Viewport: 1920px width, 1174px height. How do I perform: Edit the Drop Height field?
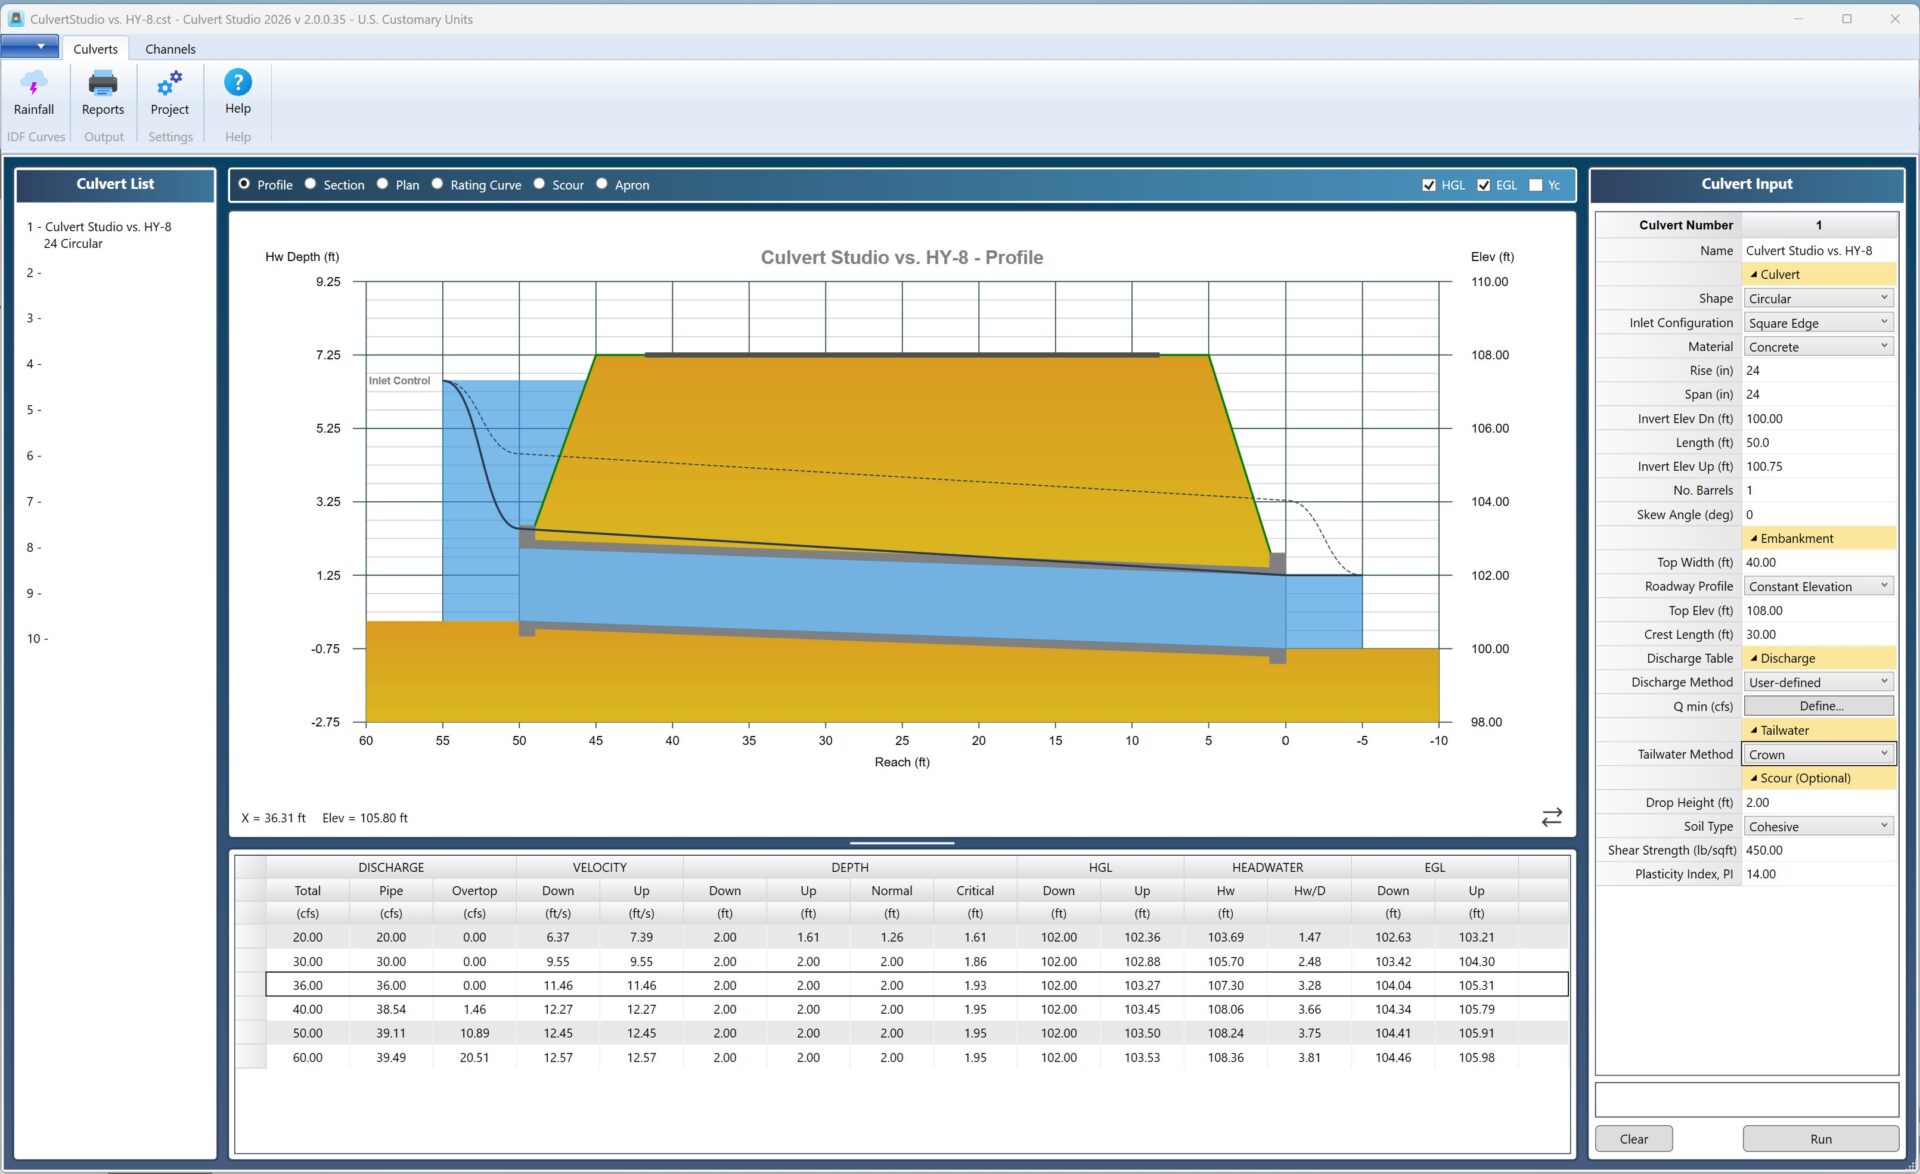point(1820,802)
